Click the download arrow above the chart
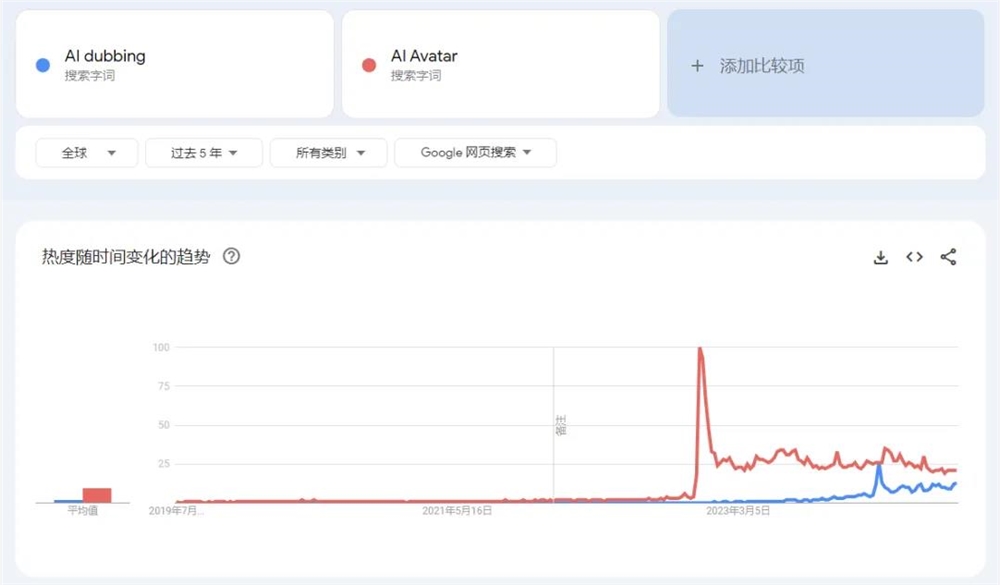Viewport: 1000px width, 585px height. pyautogui.click(x=881, y=257)
